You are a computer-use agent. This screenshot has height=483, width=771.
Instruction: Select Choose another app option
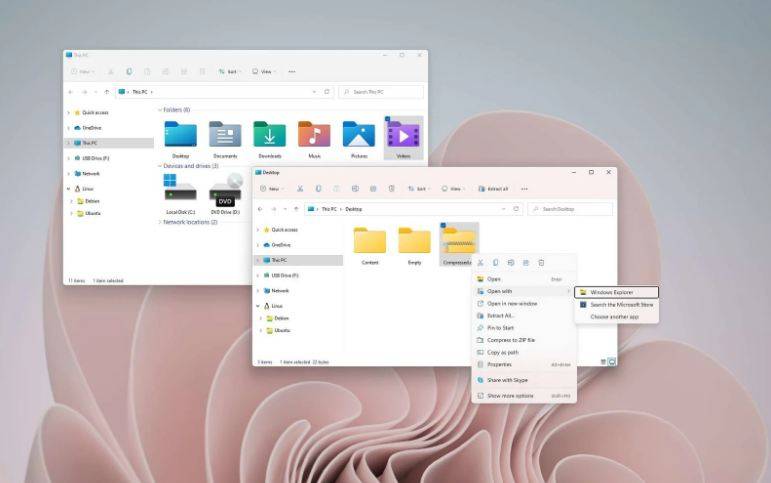pyautogui.click(x=617, y=317)
